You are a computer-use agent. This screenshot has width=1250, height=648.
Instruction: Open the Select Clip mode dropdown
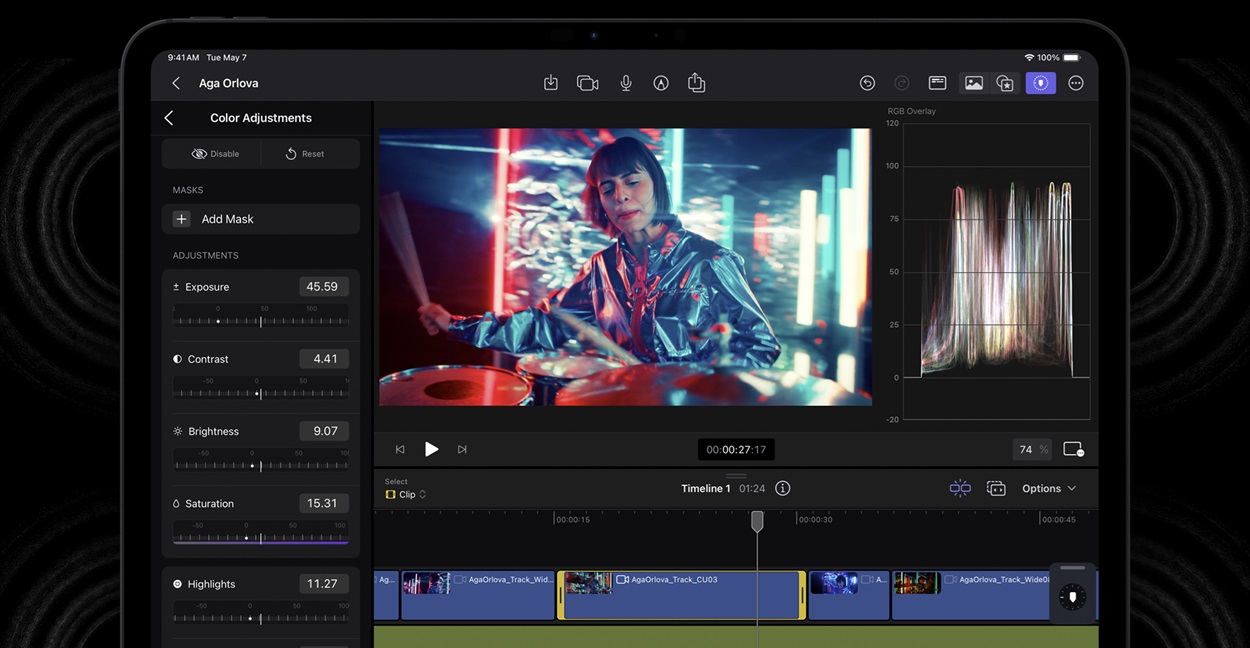click(406, 494)
